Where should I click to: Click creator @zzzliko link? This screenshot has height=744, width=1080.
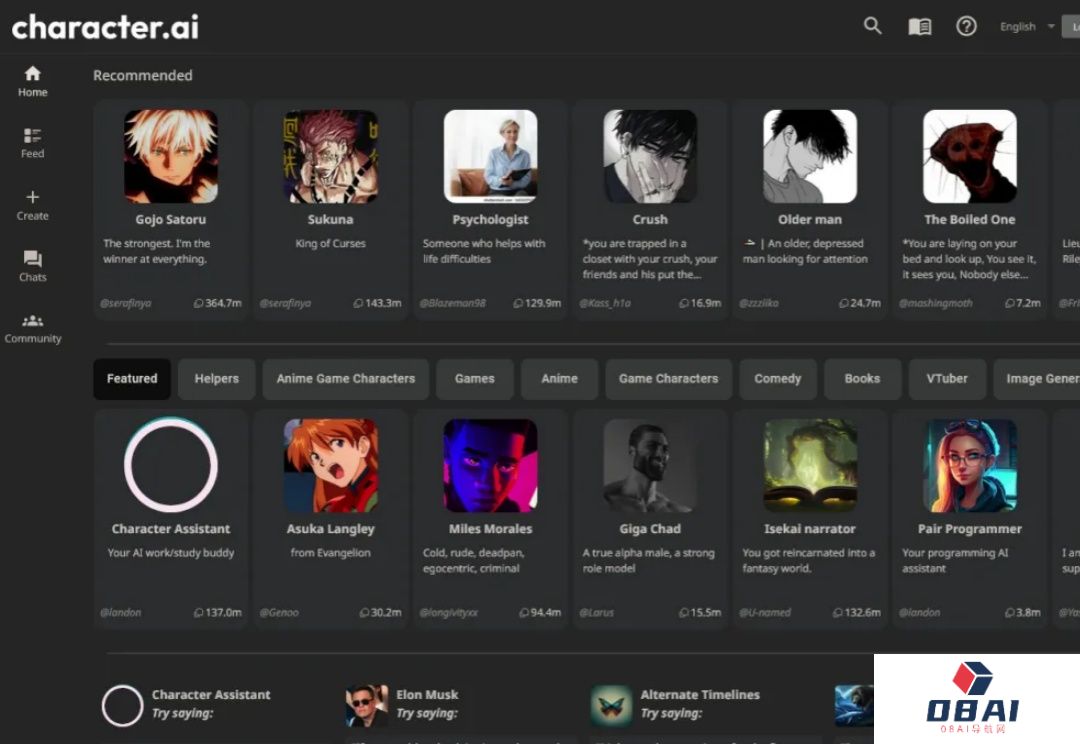point(758,303)
